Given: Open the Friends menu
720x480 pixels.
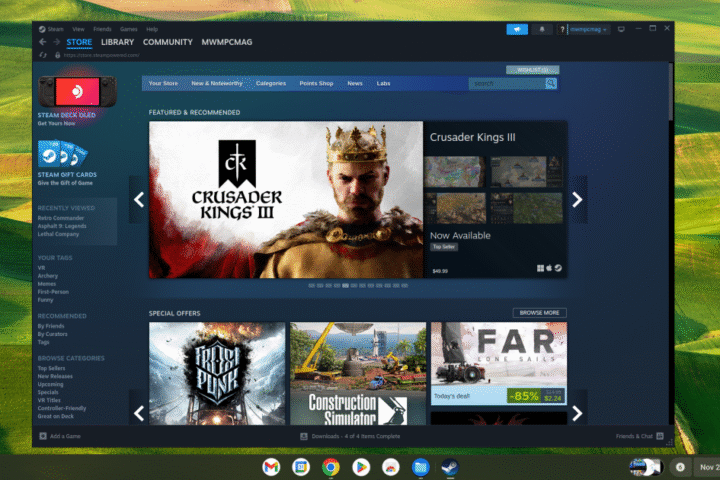Looking at the screenshot, I should click(x=102, y=29).
